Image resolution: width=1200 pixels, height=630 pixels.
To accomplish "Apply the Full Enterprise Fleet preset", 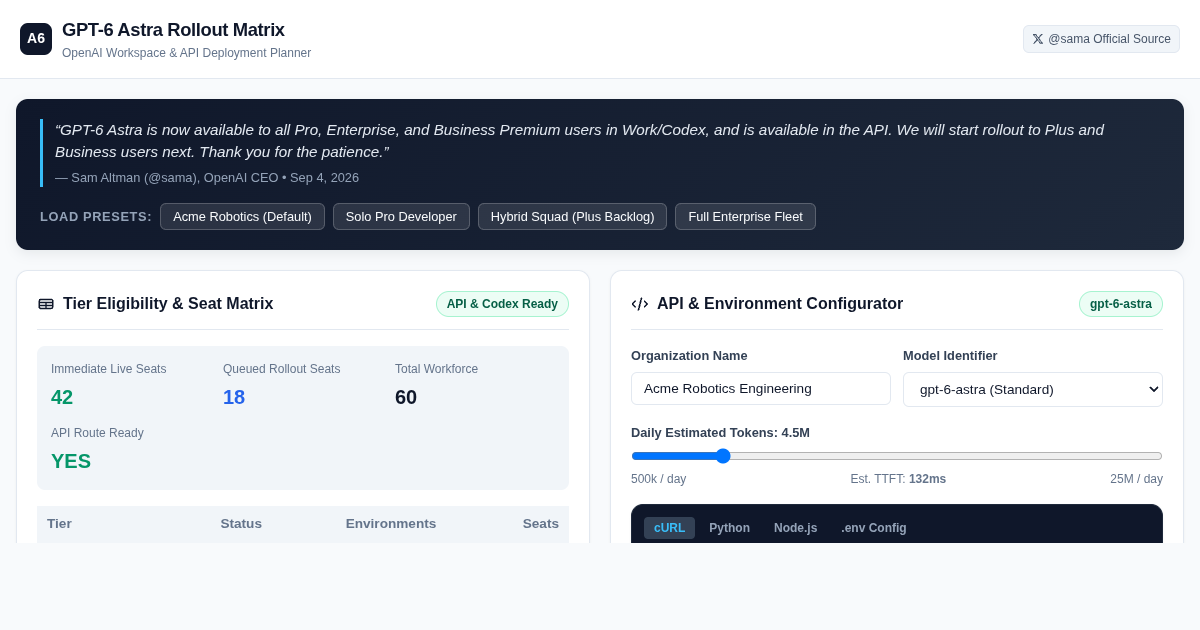I will 745,217.
